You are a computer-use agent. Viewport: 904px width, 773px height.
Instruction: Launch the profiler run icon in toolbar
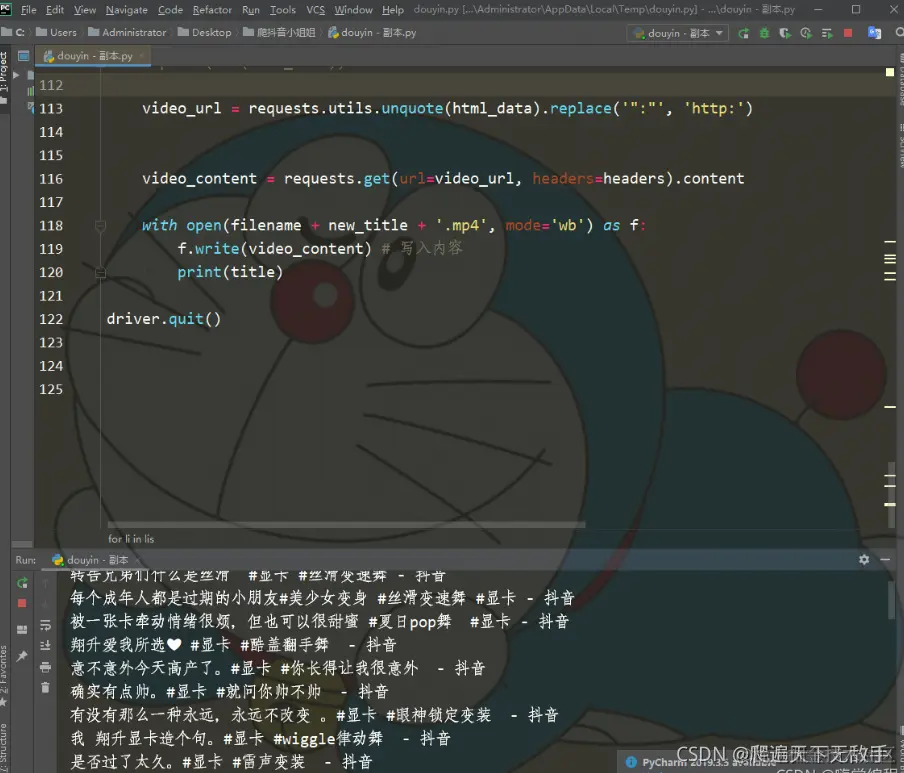tap(806, 33)
